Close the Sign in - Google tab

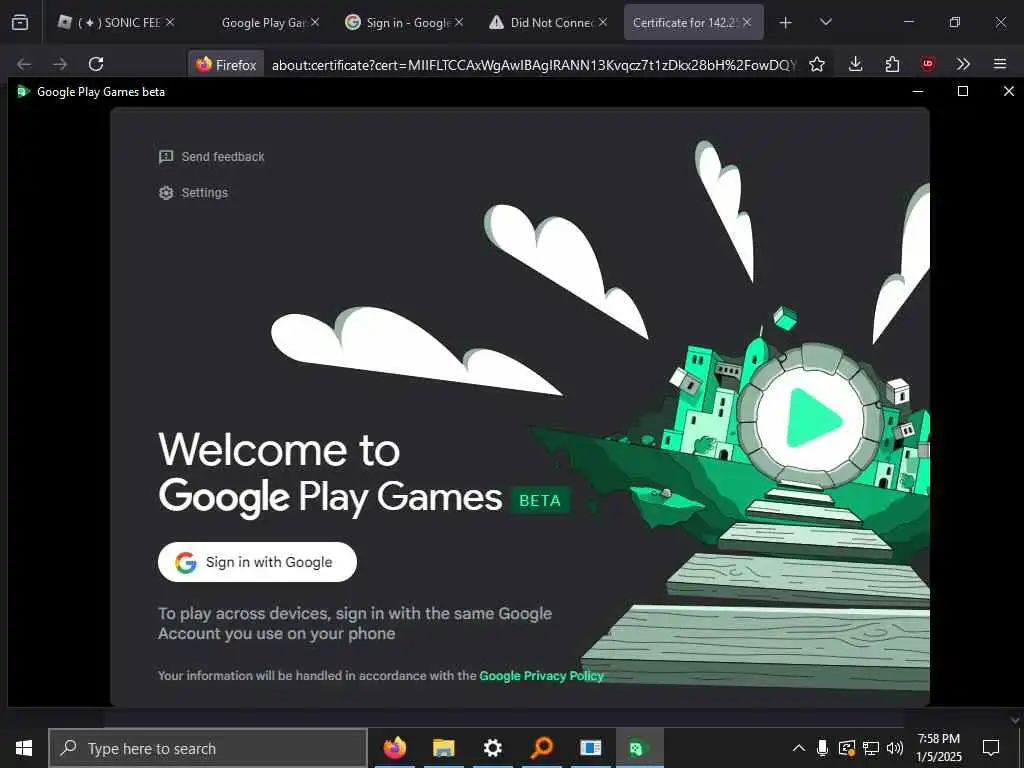[x=459, y=22]
